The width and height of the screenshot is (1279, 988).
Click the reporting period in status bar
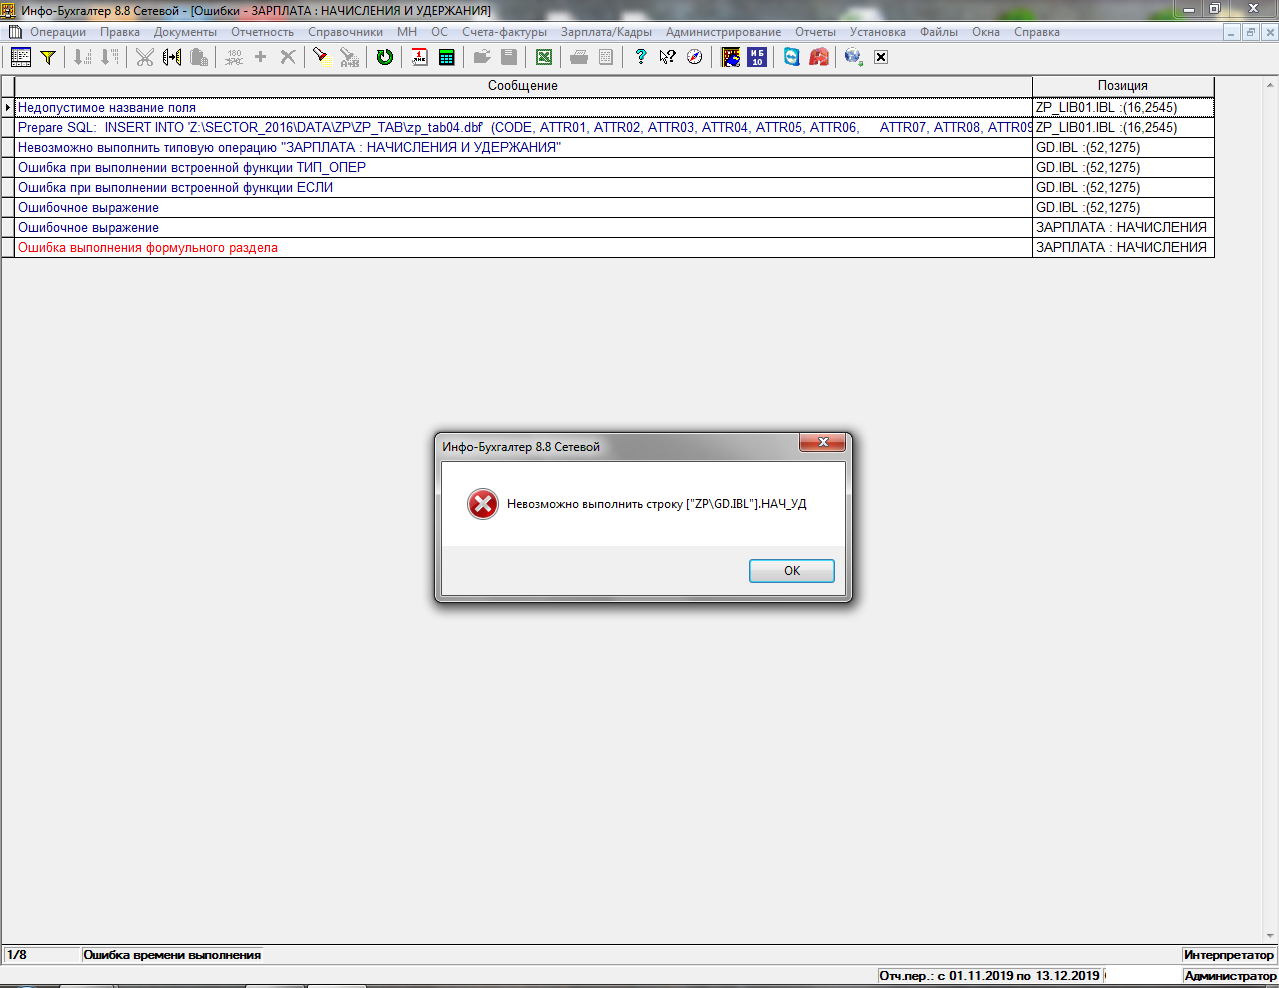[990, 975]
